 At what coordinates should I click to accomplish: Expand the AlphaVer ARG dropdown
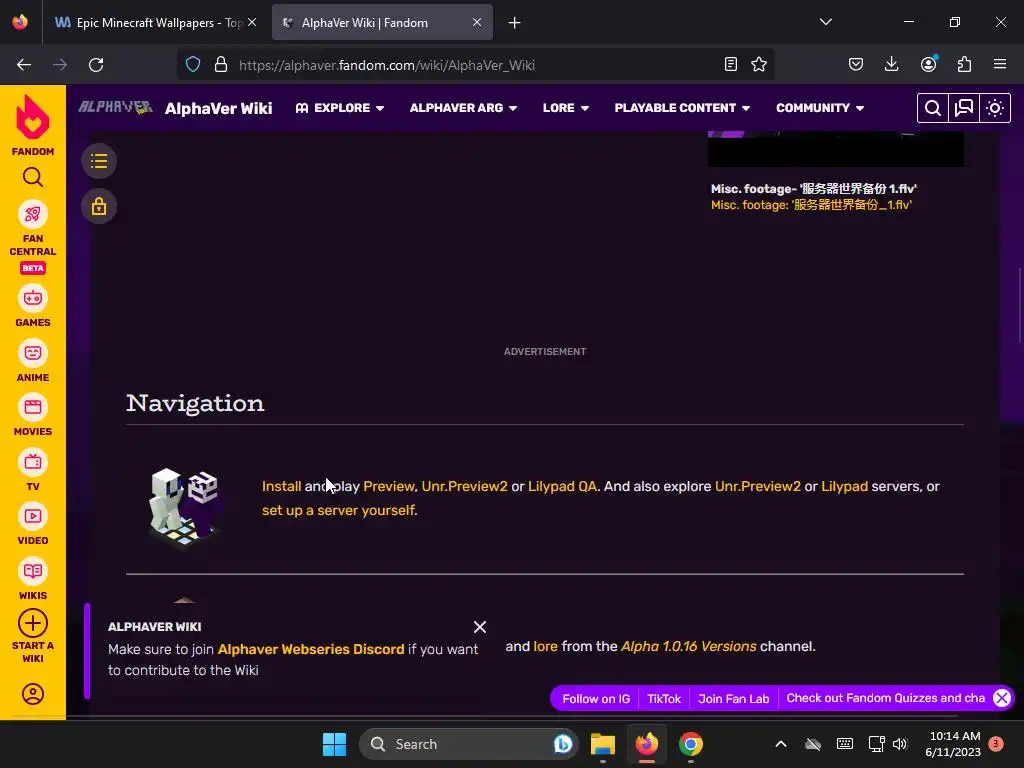coord(463,108)
